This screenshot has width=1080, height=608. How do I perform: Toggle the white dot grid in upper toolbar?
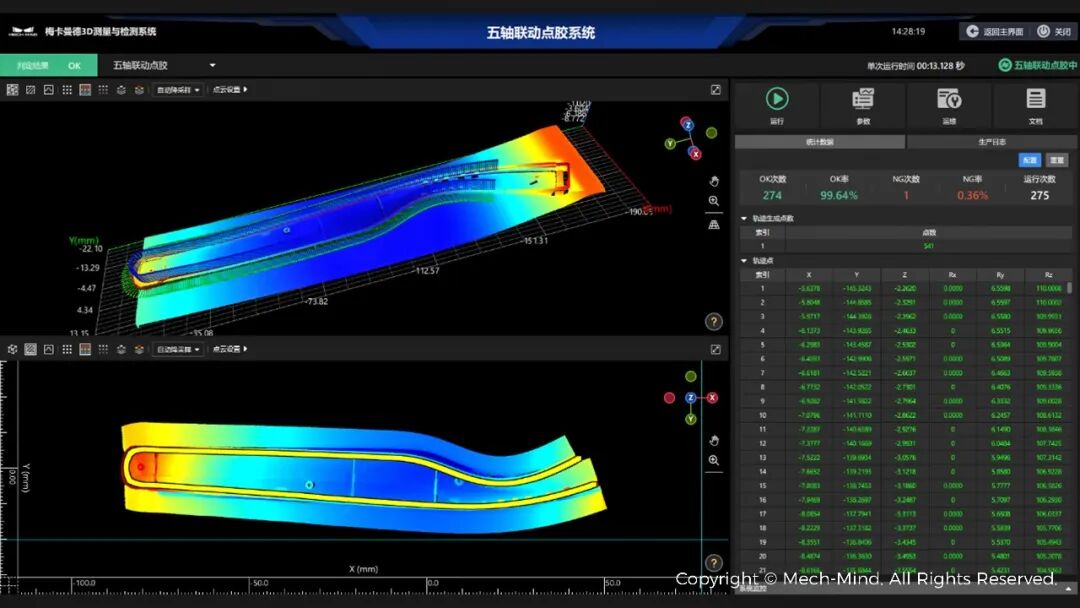point(67,90)
